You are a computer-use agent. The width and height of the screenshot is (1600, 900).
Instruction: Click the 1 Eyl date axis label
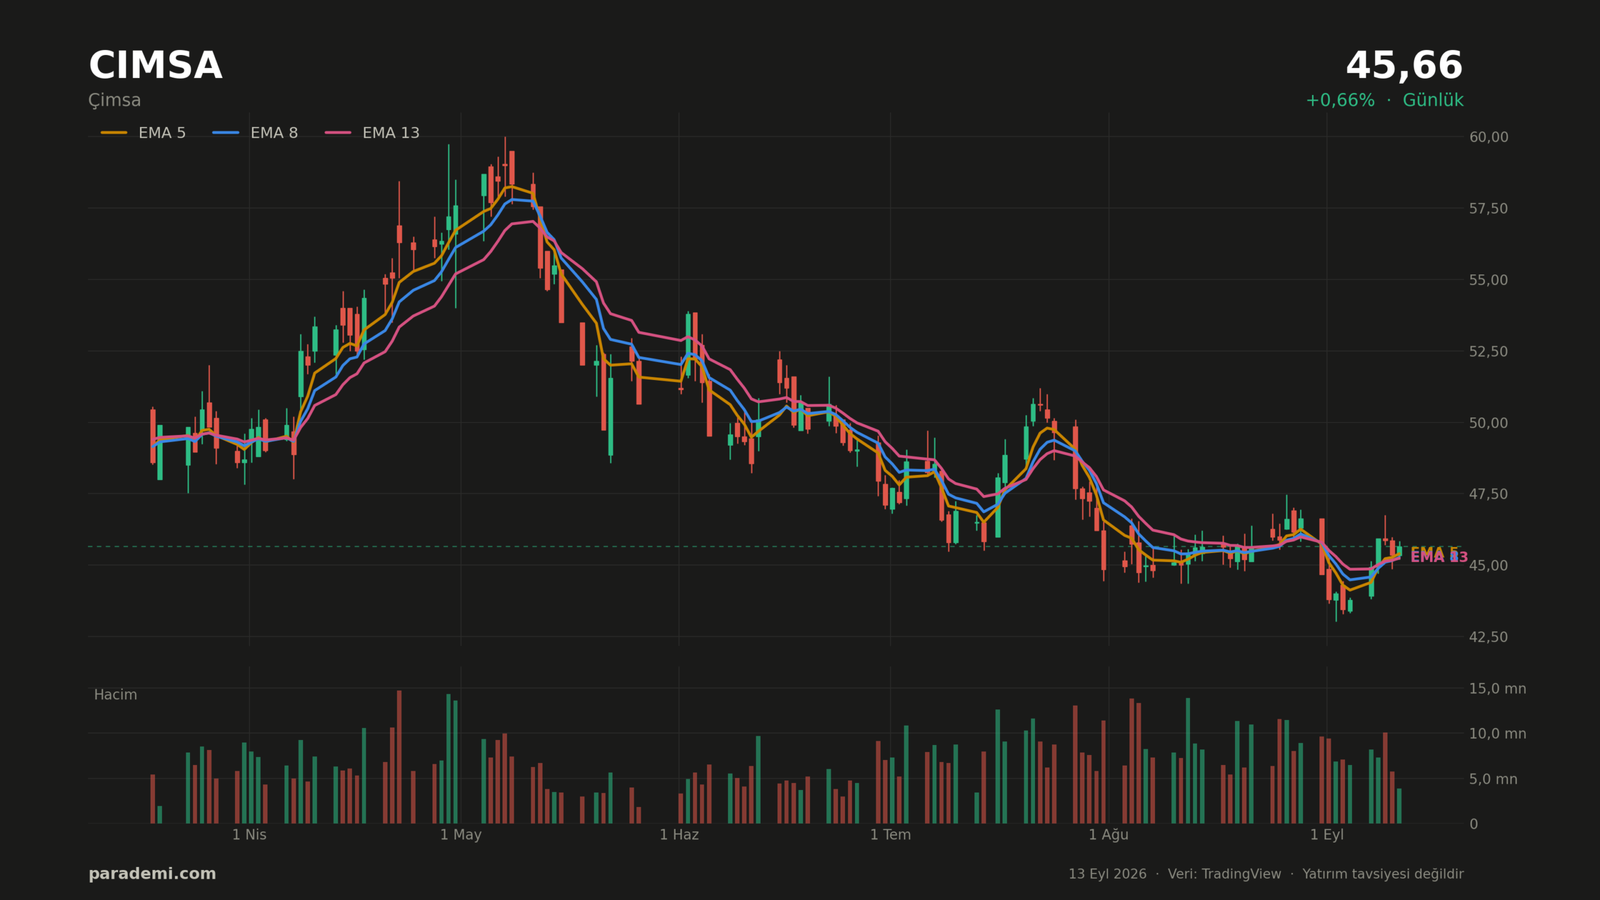pyautogui.click(x=1327, y=835)
